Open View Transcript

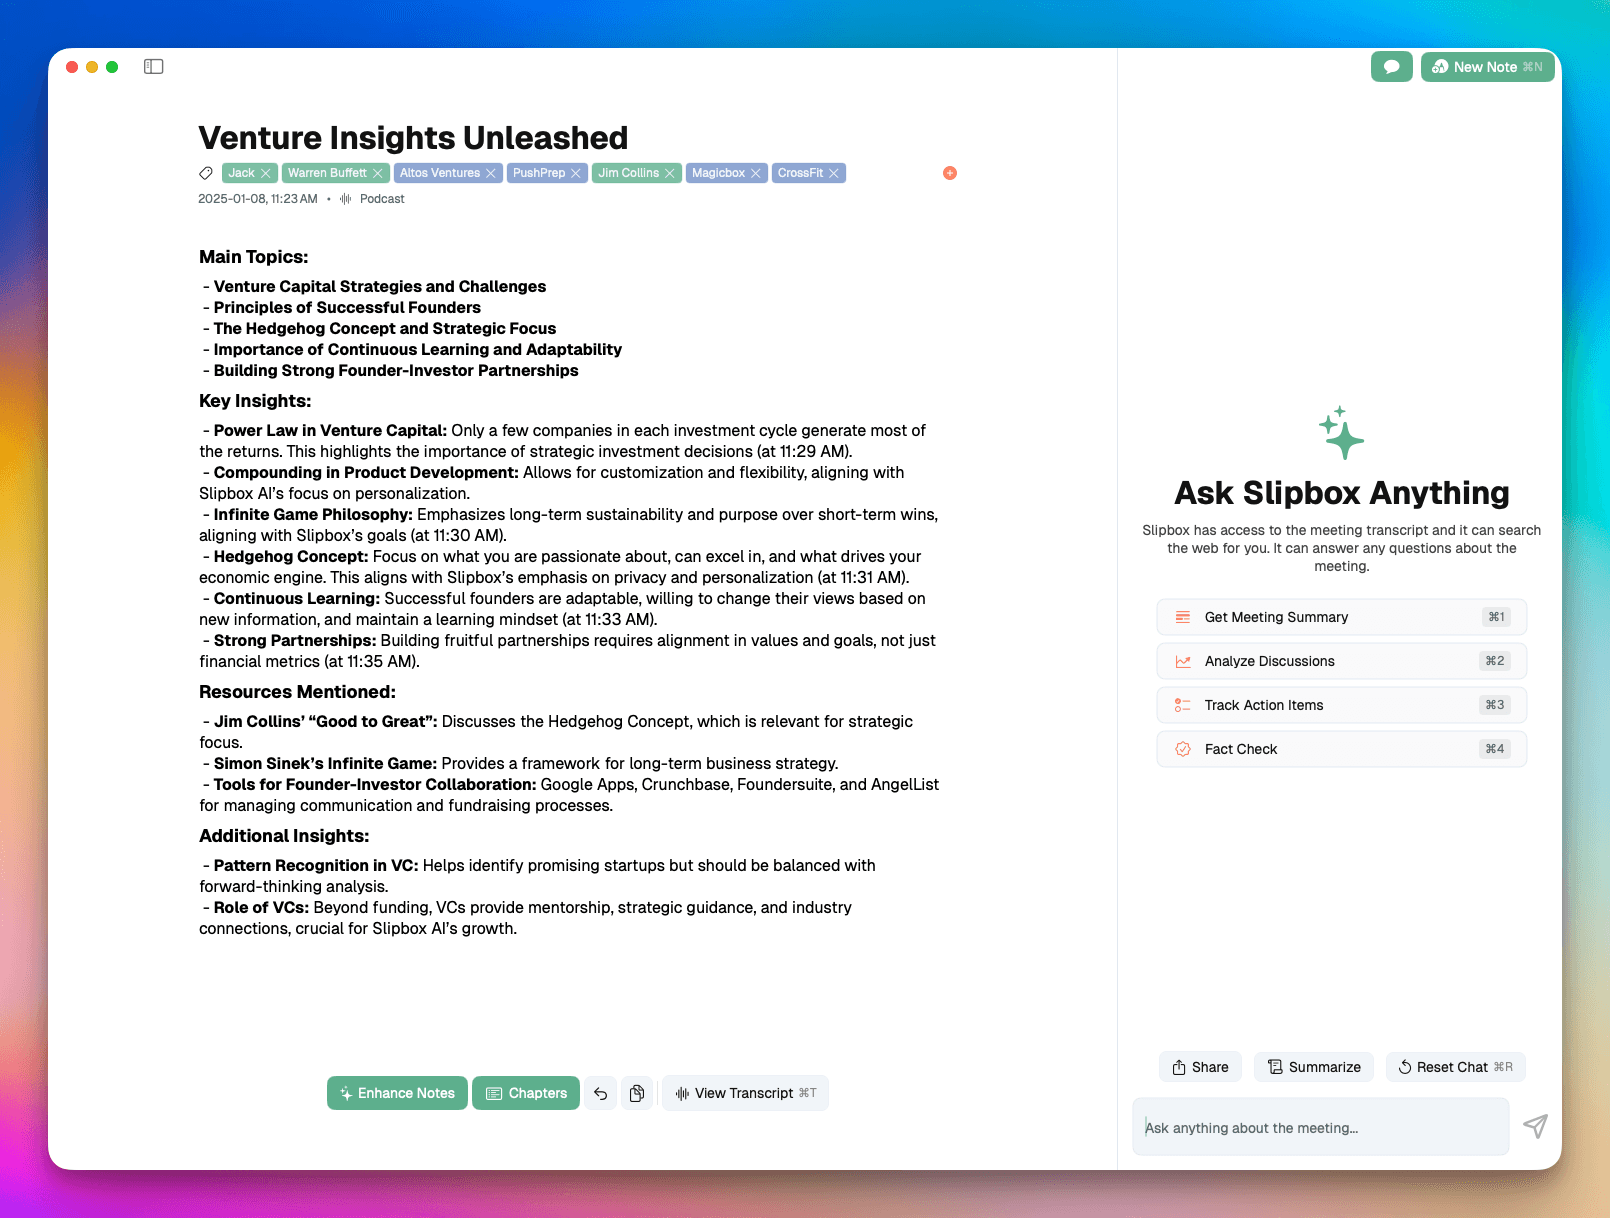(x=745, y=1093)
